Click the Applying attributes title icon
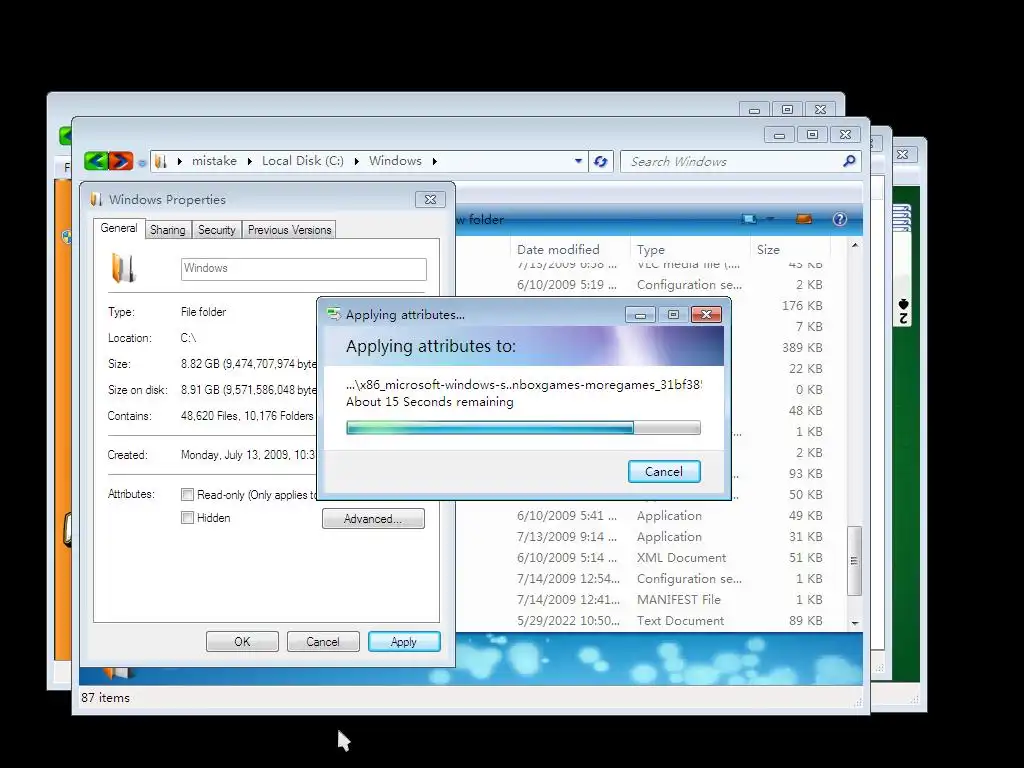1024x768 pixels. click(x=334, y=314)
